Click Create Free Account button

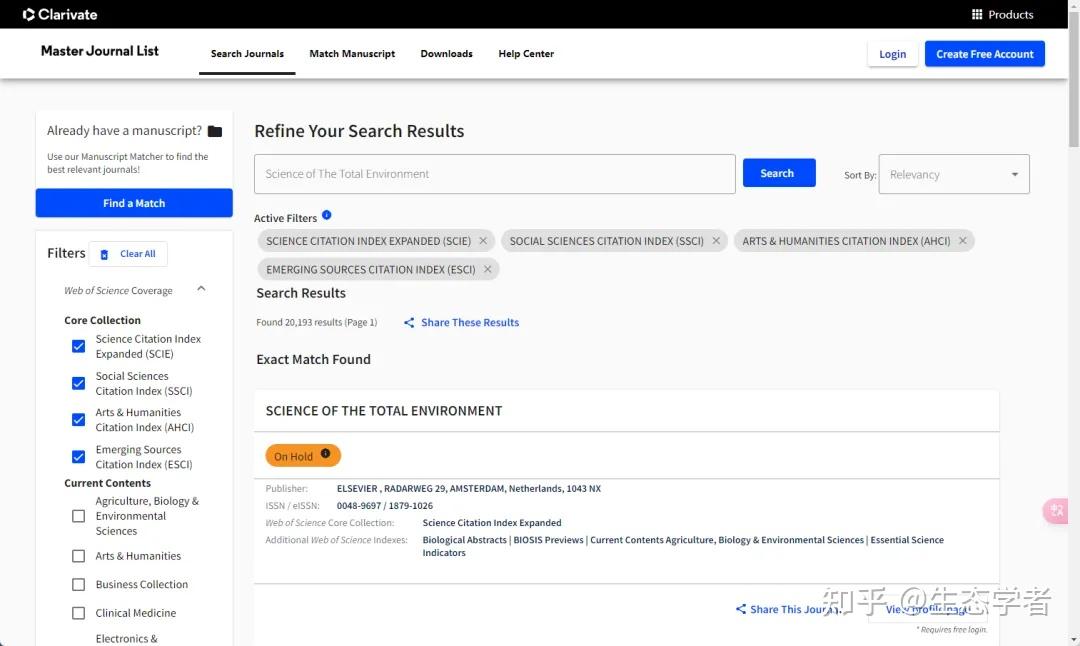984,54
